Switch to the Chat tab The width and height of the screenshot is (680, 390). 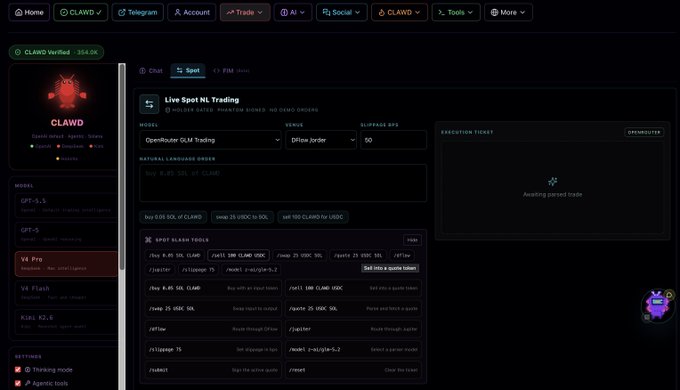pyautogui.click(x=151, y=71)
